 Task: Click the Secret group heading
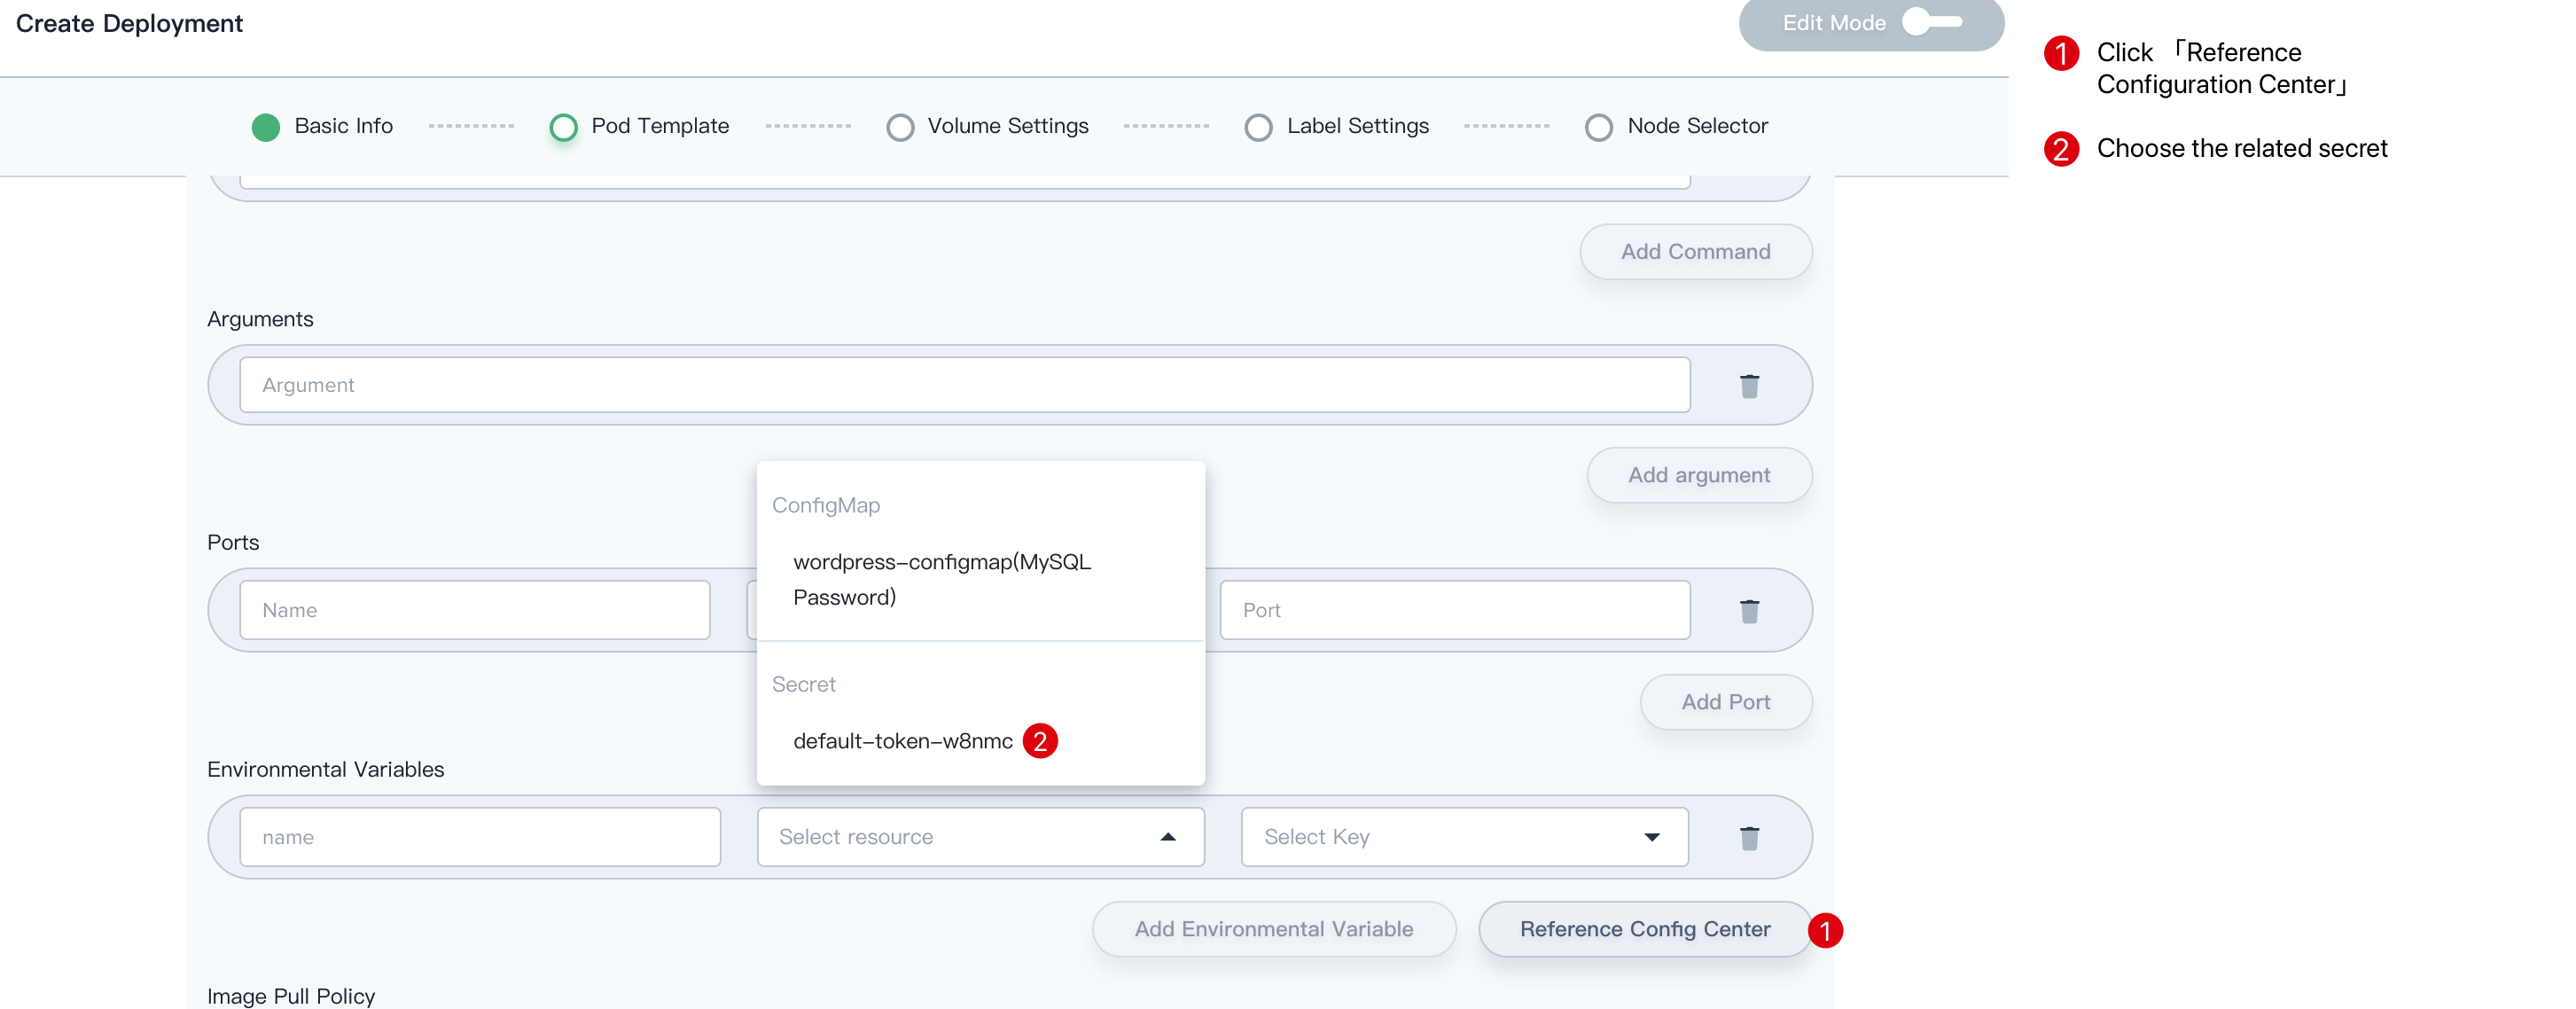click(x=803, y=684)
